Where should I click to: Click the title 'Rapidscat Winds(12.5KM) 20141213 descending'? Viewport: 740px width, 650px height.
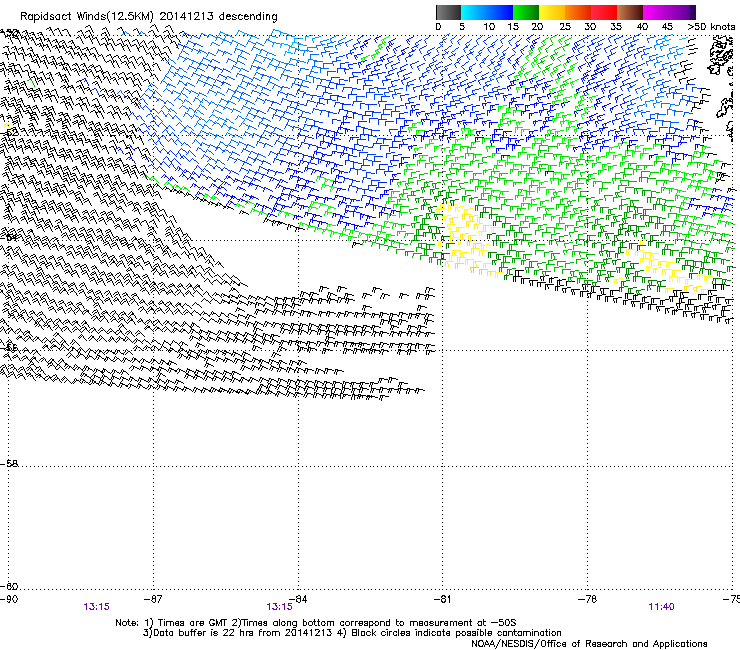click(149, 17)
